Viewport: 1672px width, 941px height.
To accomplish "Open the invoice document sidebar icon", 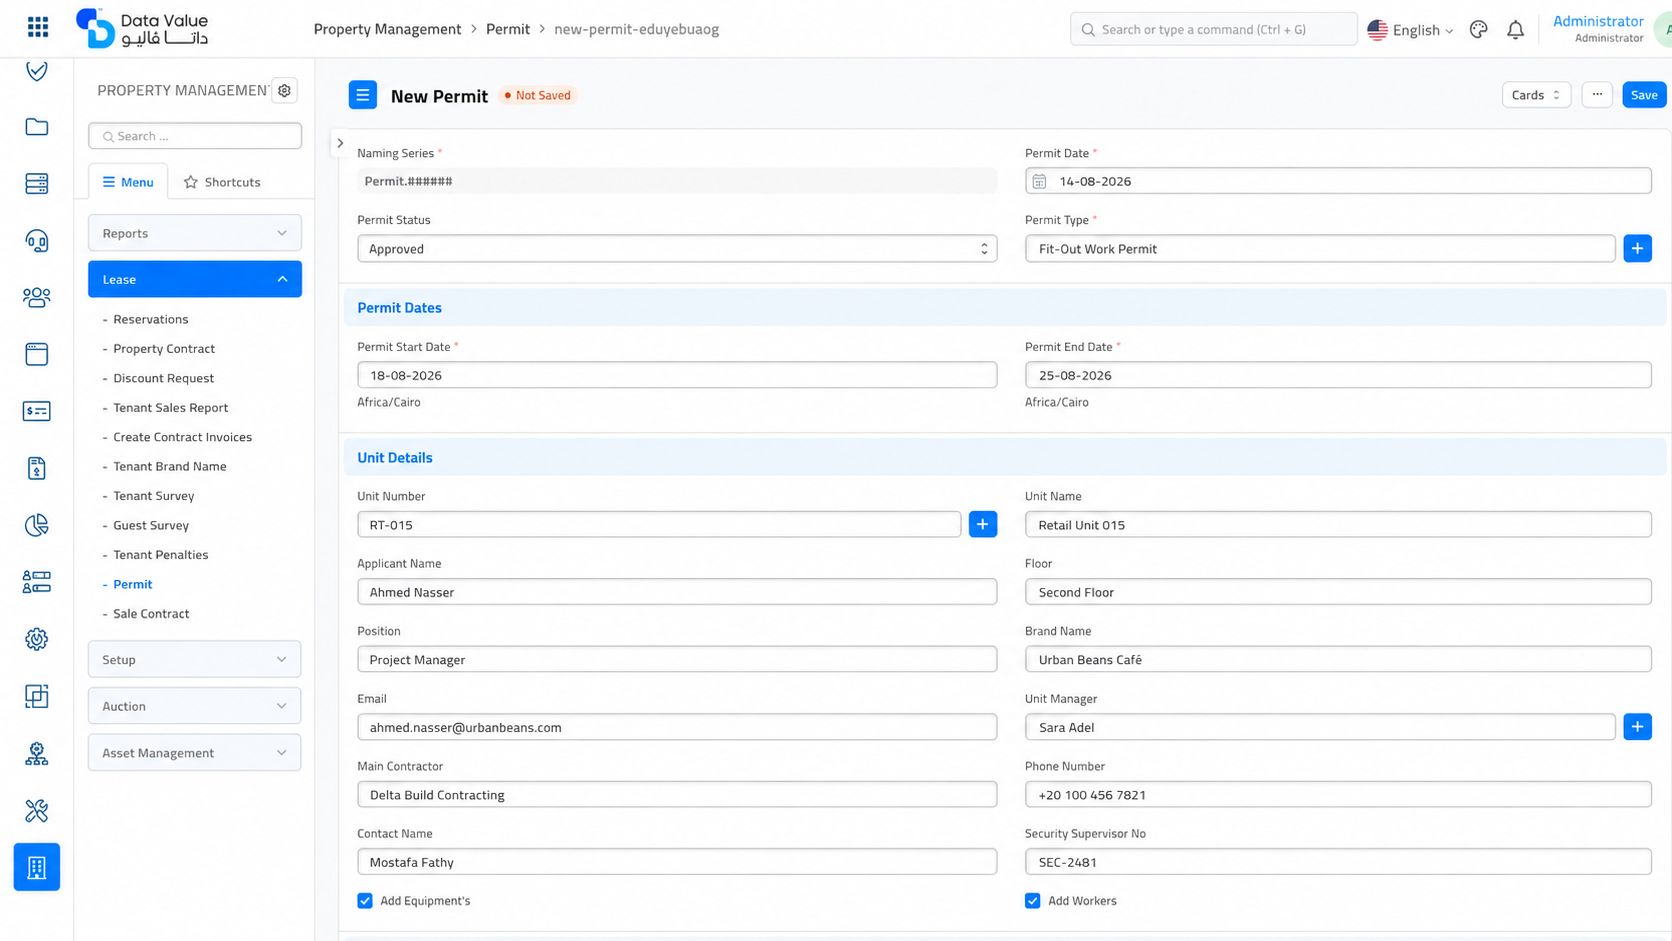I will pyautogui.click(x=37, y=468).
